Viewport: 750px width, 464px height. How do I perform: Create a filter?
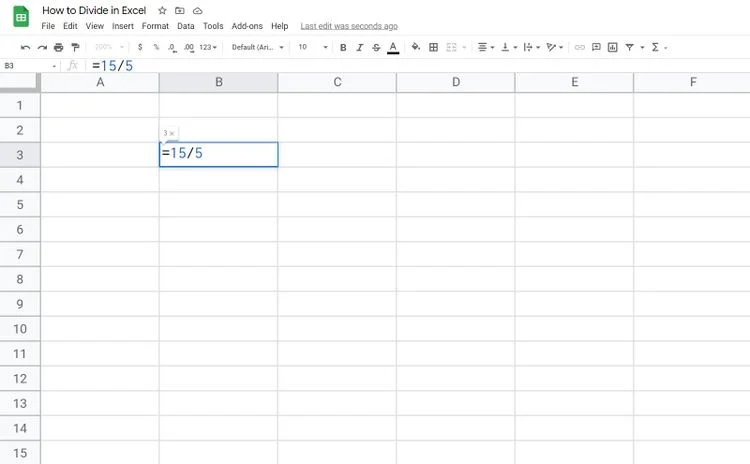click(629, 47)
